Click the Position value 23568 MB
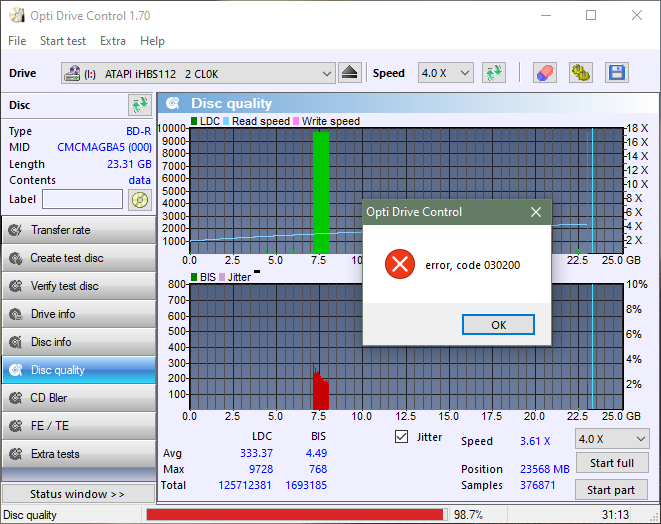The height and width of the screenshot is (524, 661). (x=545, y=469)
